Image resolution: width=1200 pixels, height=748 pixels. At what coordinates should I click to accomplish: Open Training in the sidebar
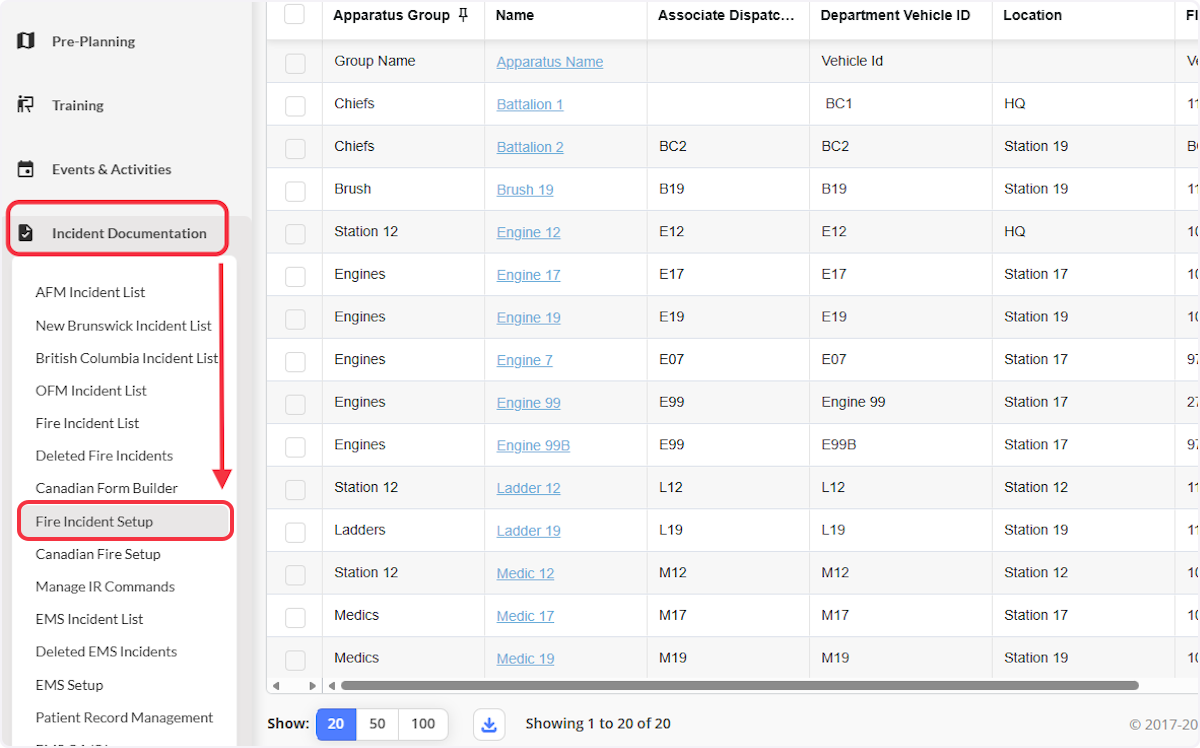tap(77, 105)
